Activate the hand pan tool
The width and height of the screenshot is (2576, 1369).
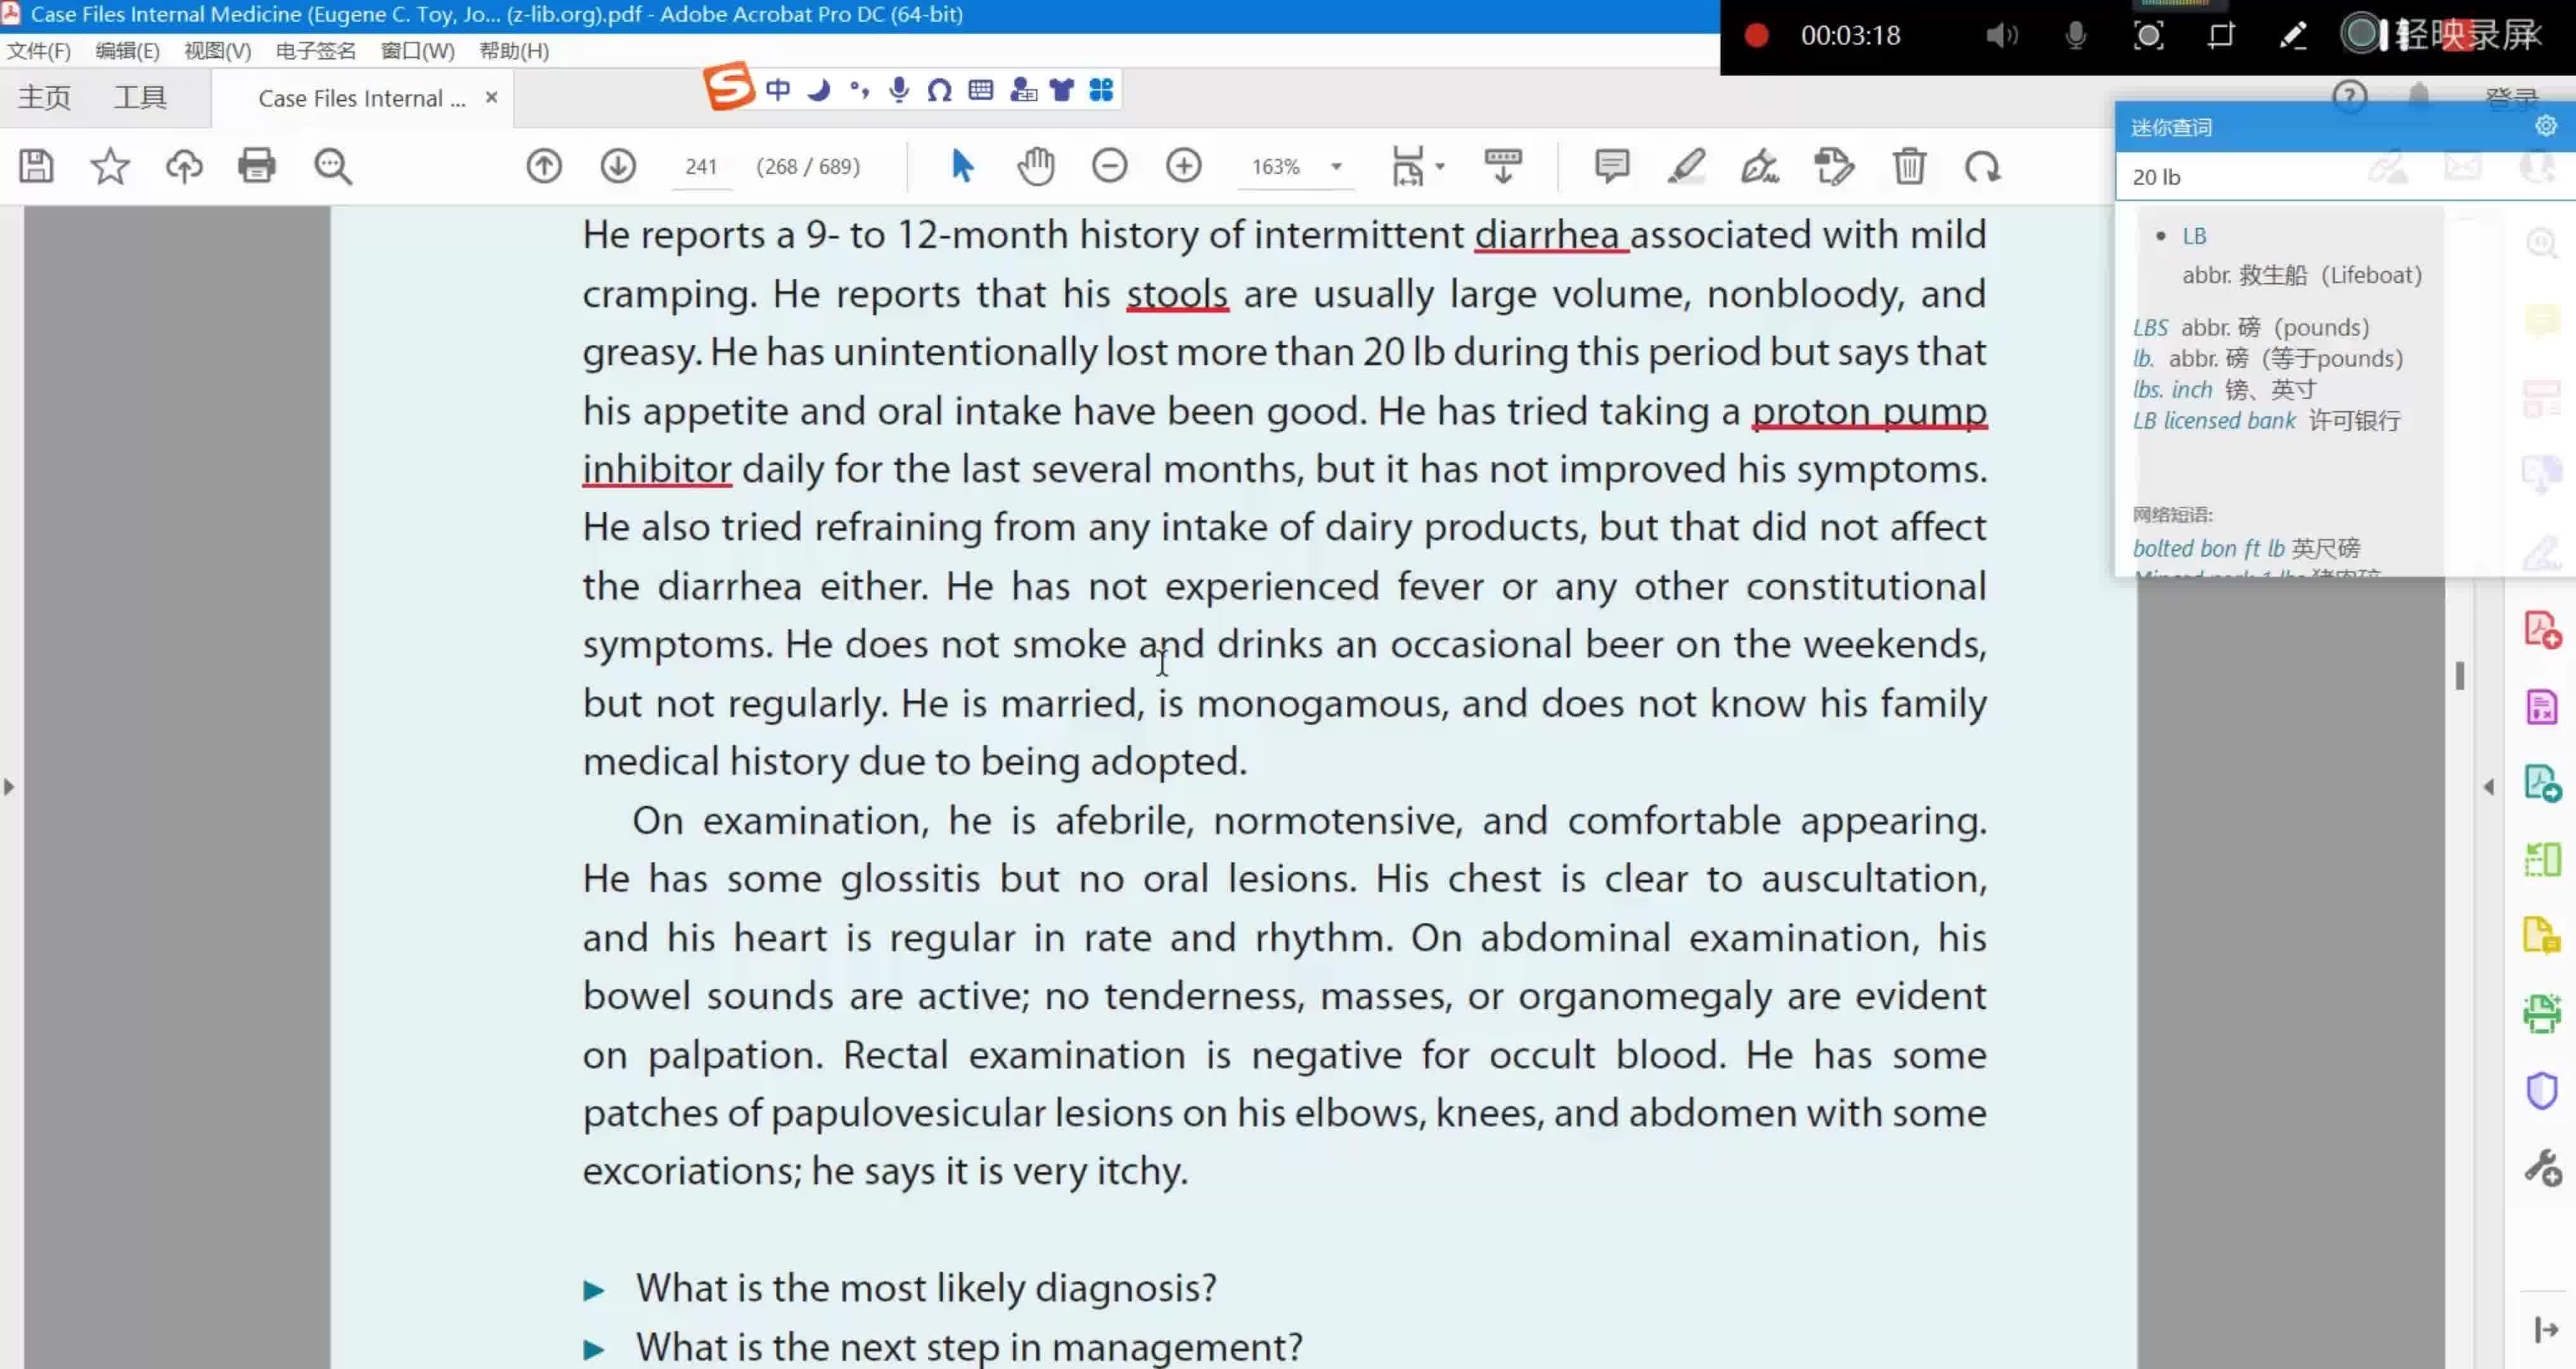coord(1036,166)
